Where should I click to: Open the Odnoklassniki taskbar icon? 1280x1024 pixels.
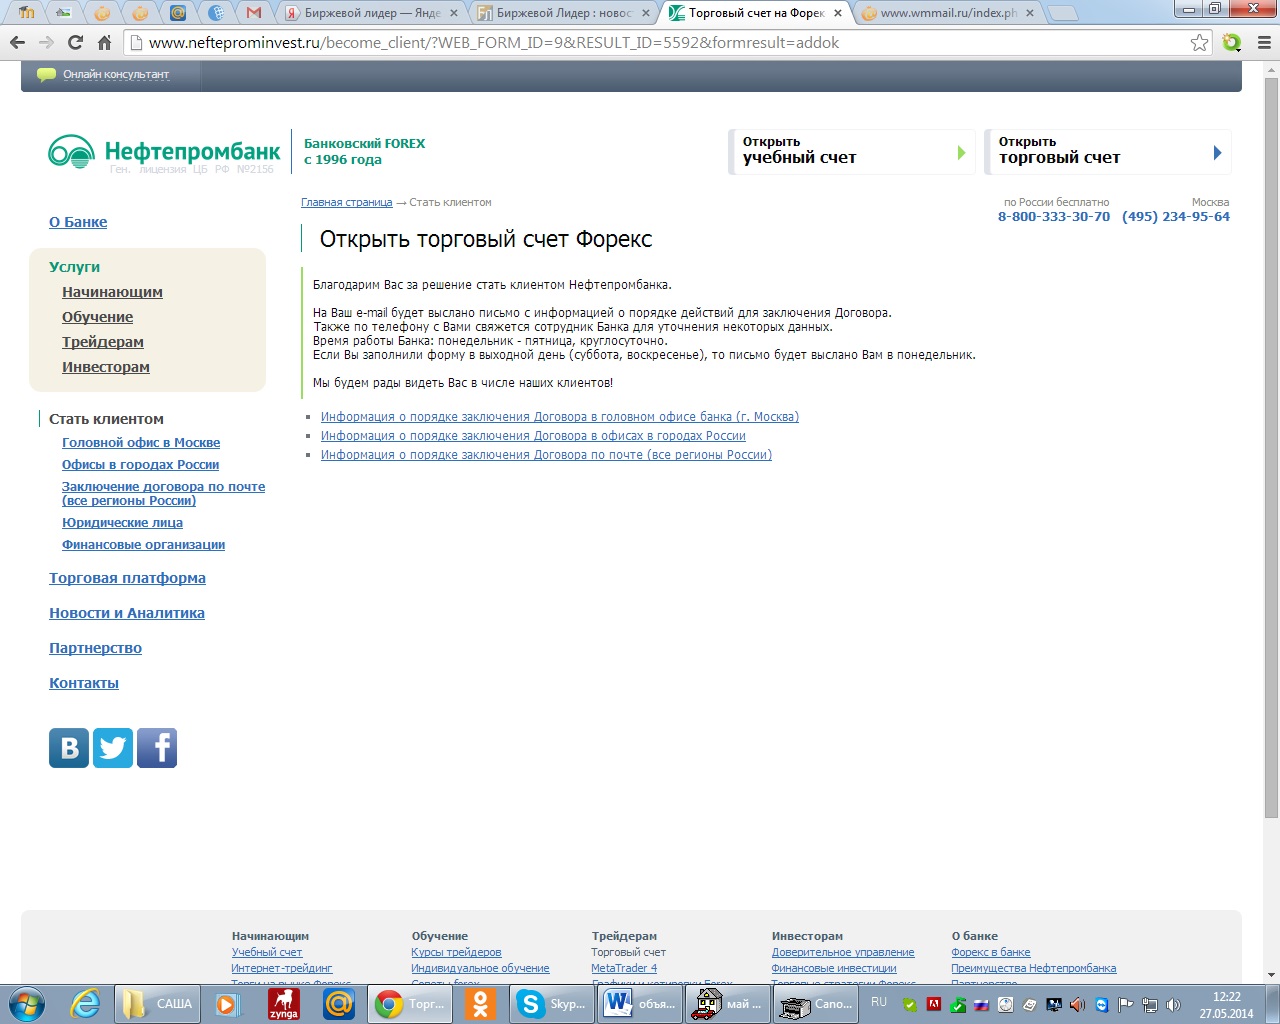pos(480,1004)
